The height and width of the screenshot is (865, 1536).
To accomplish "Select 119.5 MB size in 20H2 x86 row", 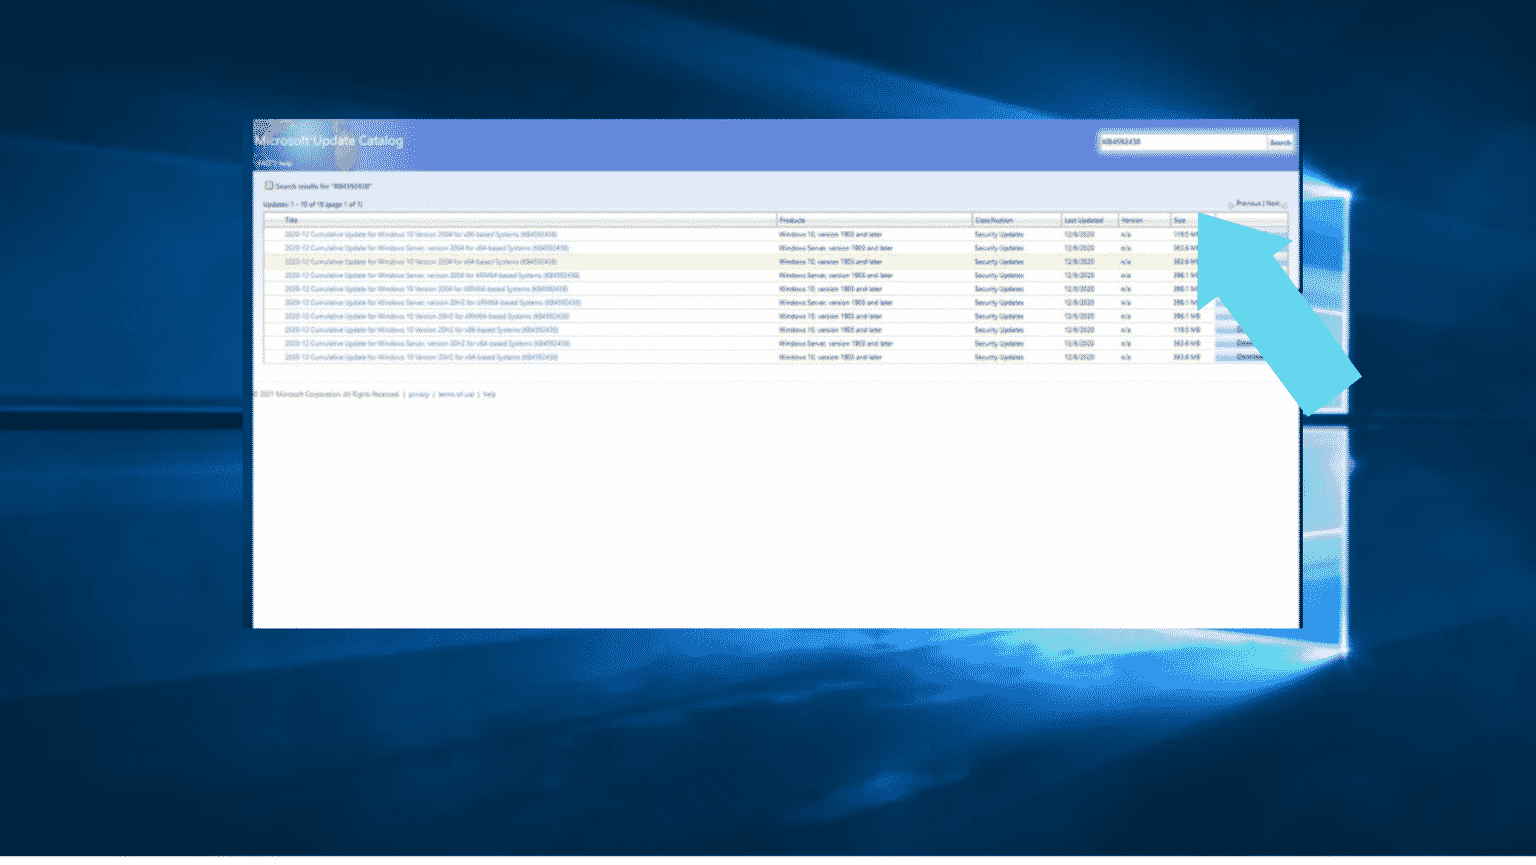I will point(1187,330).
